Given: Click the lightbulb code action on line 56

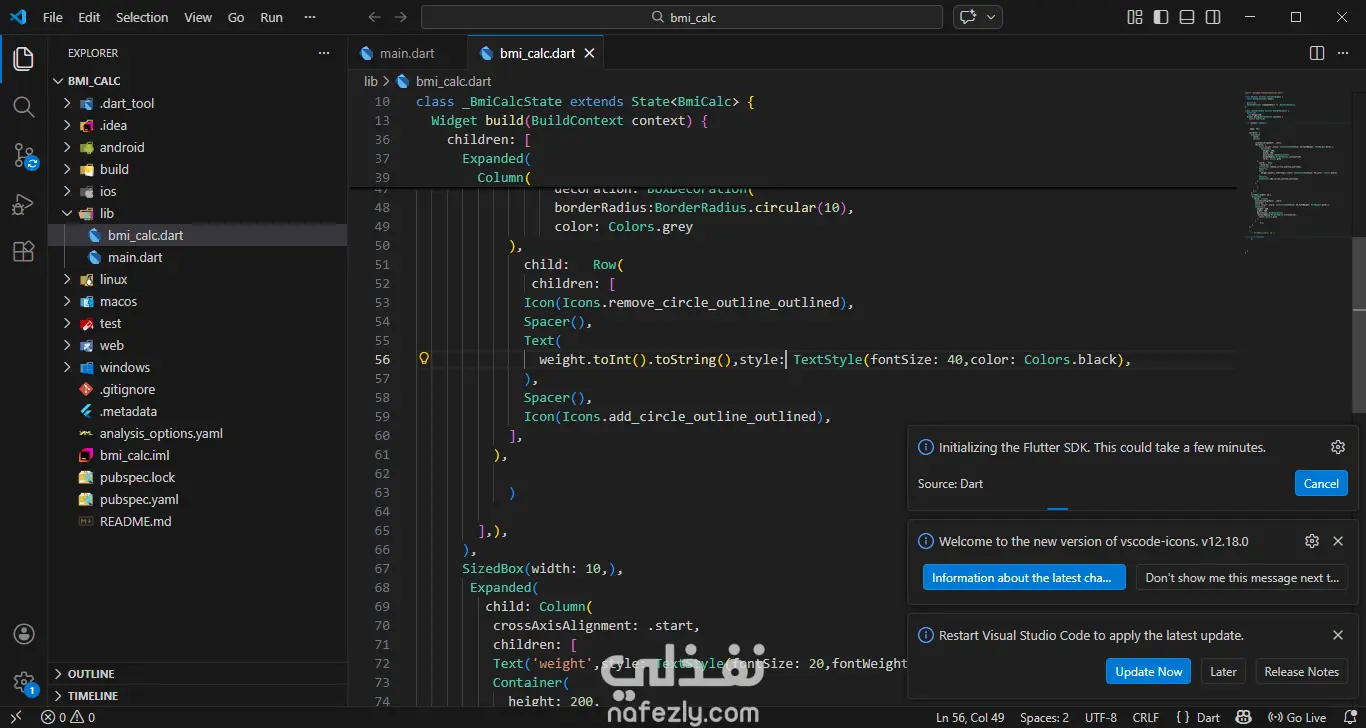Looking at the screenshot, I should [x=424, y=358].
